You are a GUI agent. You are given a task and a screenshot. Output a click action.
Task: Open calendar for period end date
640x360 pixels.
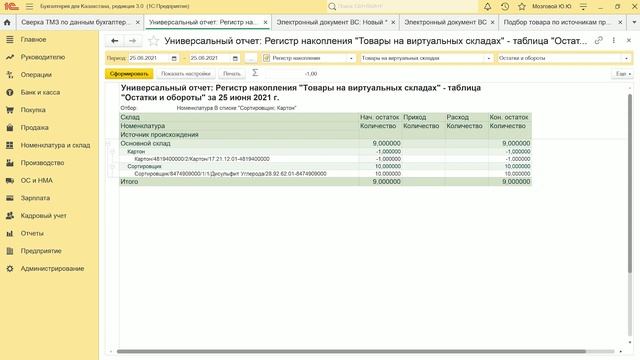click(235, 58)
